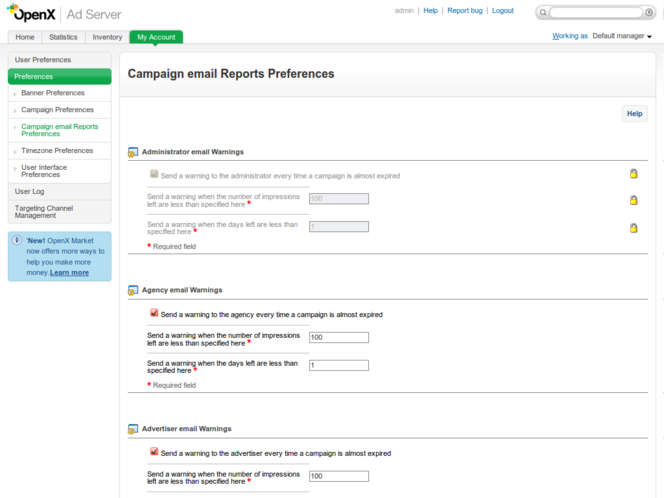This screenshot has height=498, width=664.
Task: Click the Agency email Warnings section icon
Action: pyautogui.click(x=133, y=291)
